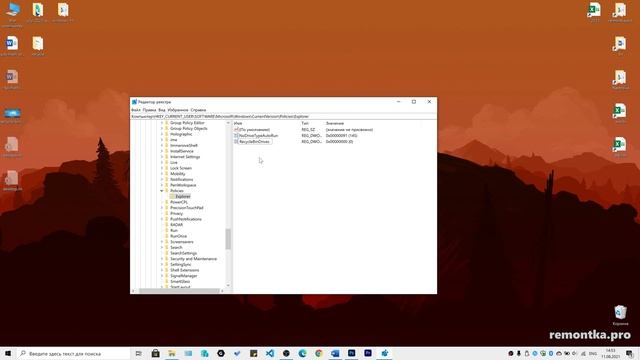Select the InstallService key
The height and width of the screenshot is (360, 640).
tap(182, 151)
